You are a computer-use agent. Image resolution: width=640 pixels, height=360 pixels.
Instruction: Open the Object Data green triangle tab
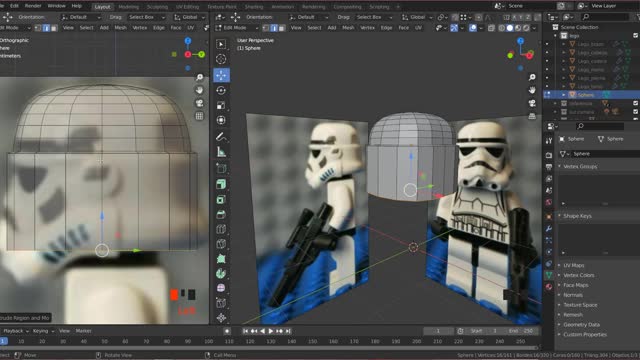[549, 275]
